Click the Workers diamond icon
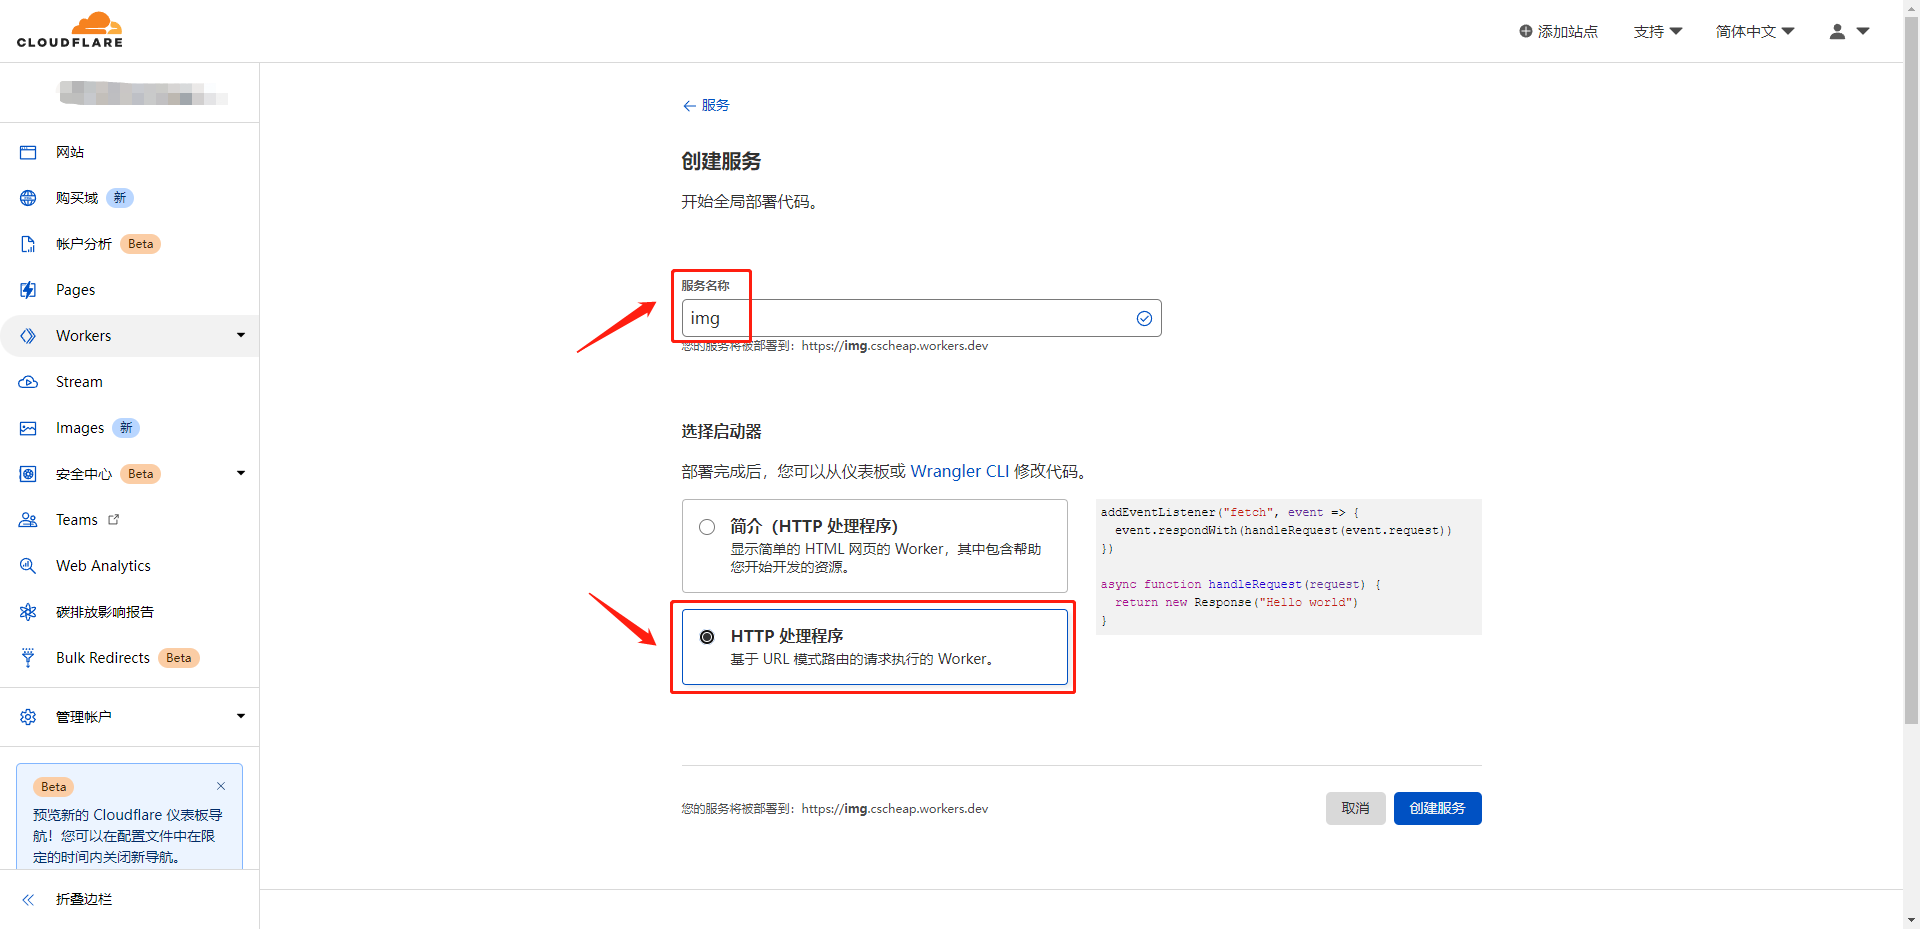Screen dimensions: 1920x929 point(28,336)
